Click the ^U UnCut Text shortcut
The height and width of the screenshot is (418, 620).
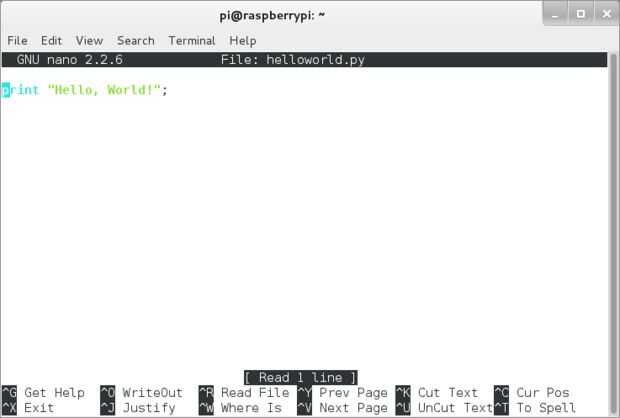(x=444, y=408)
